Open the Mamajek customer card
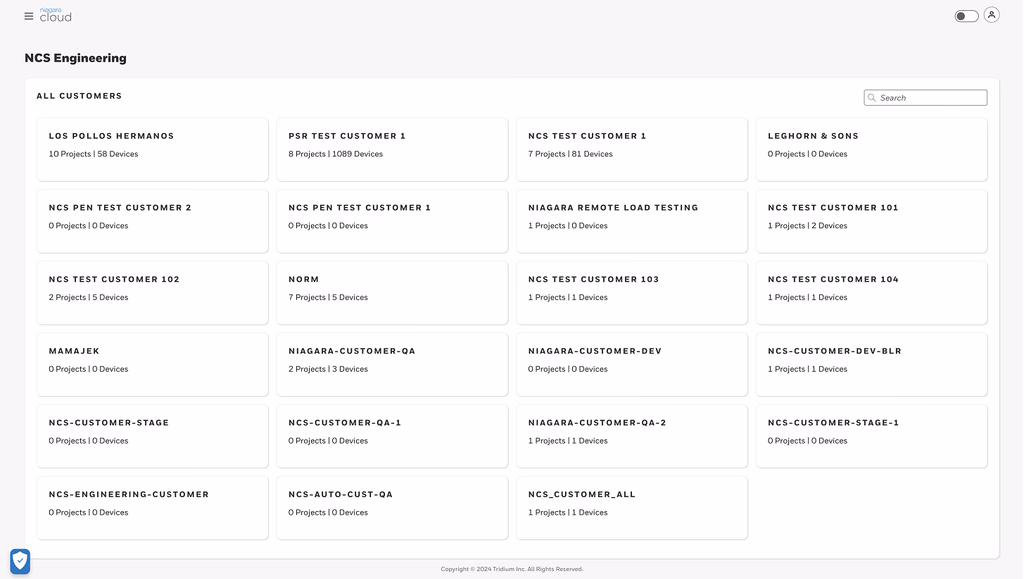 [x=152, y=365]
